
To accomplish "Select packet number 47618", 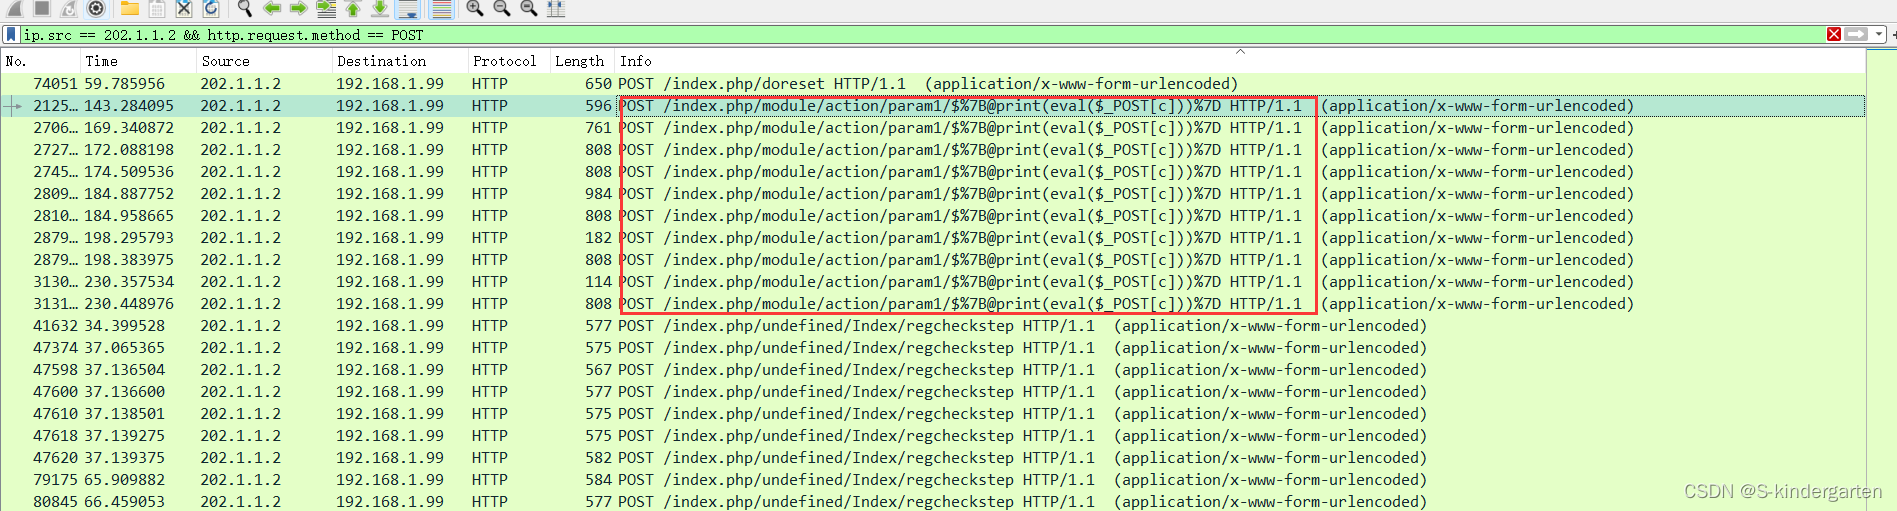I will pos(932,436).
